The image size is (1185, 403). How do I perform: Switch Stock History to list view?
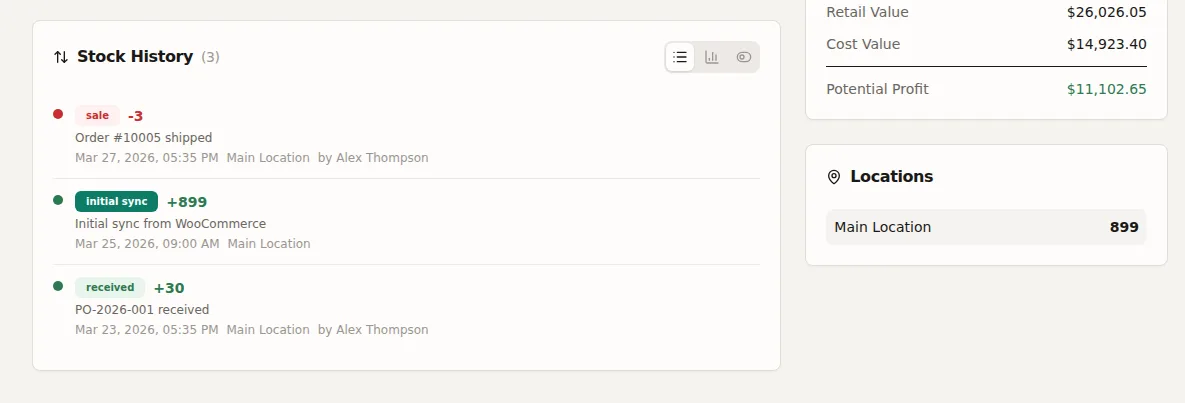point(679,57)
